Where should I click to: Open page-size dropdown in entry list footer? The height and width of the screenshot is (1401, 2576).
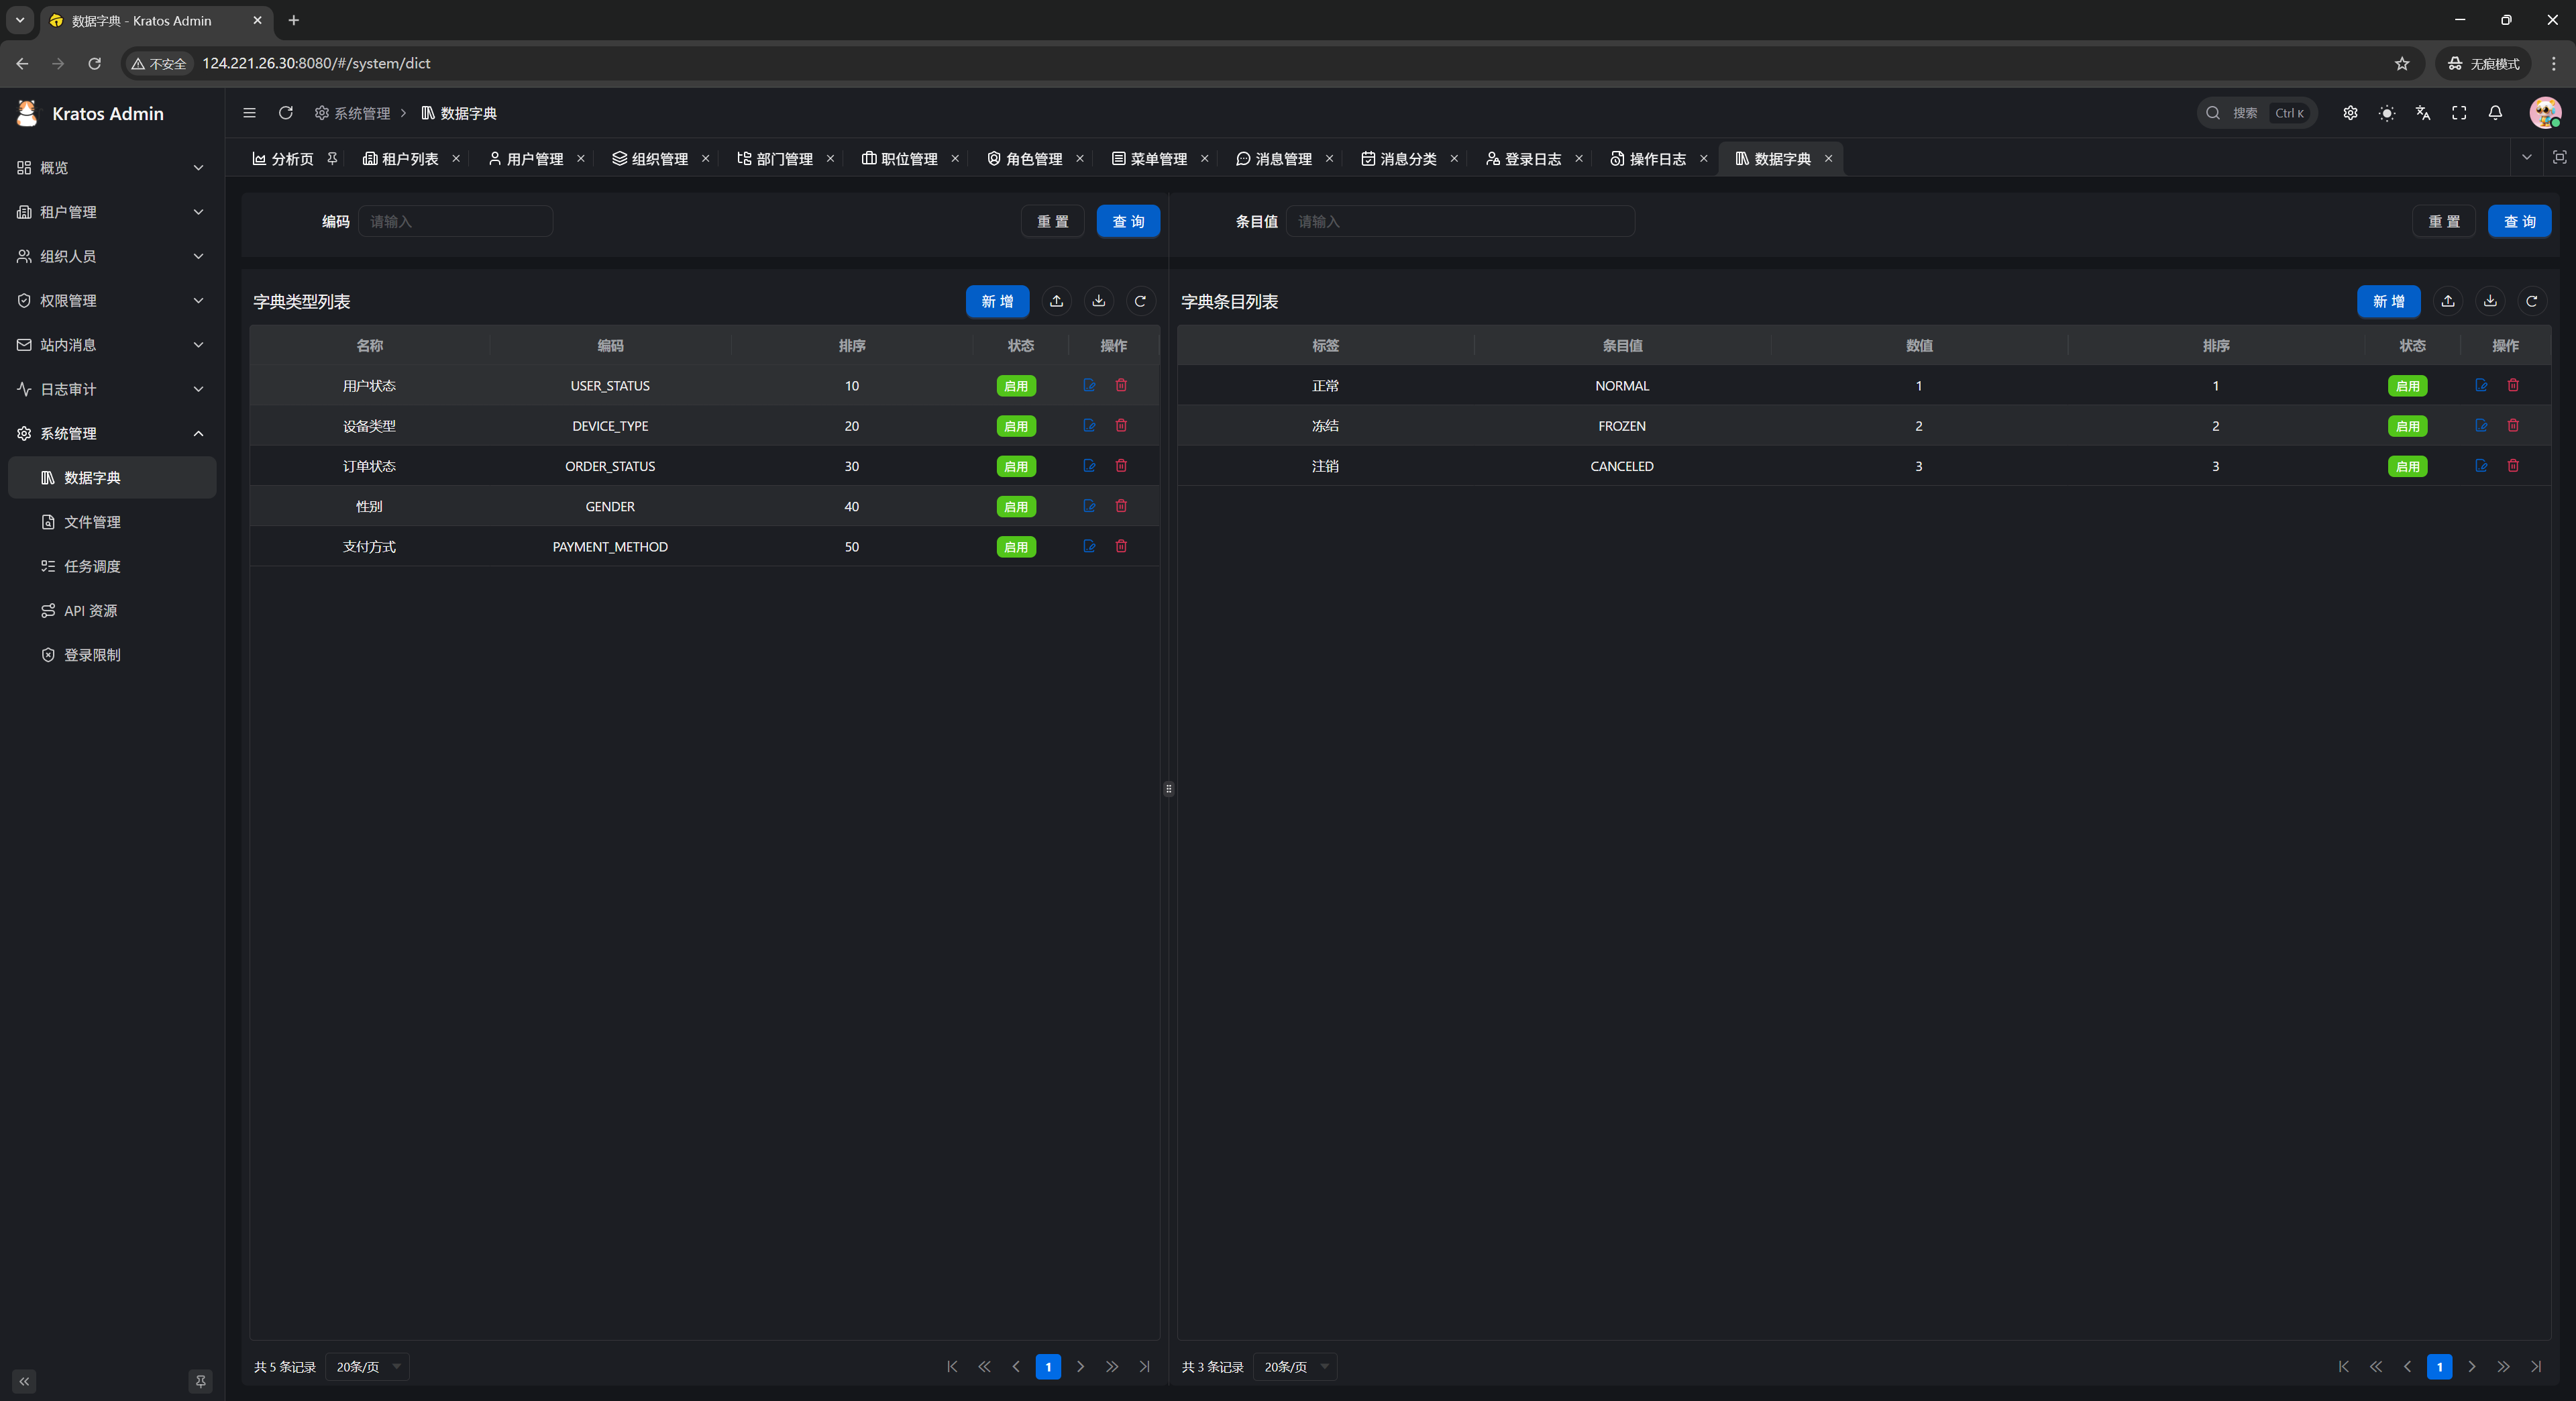(1295, 1366)
